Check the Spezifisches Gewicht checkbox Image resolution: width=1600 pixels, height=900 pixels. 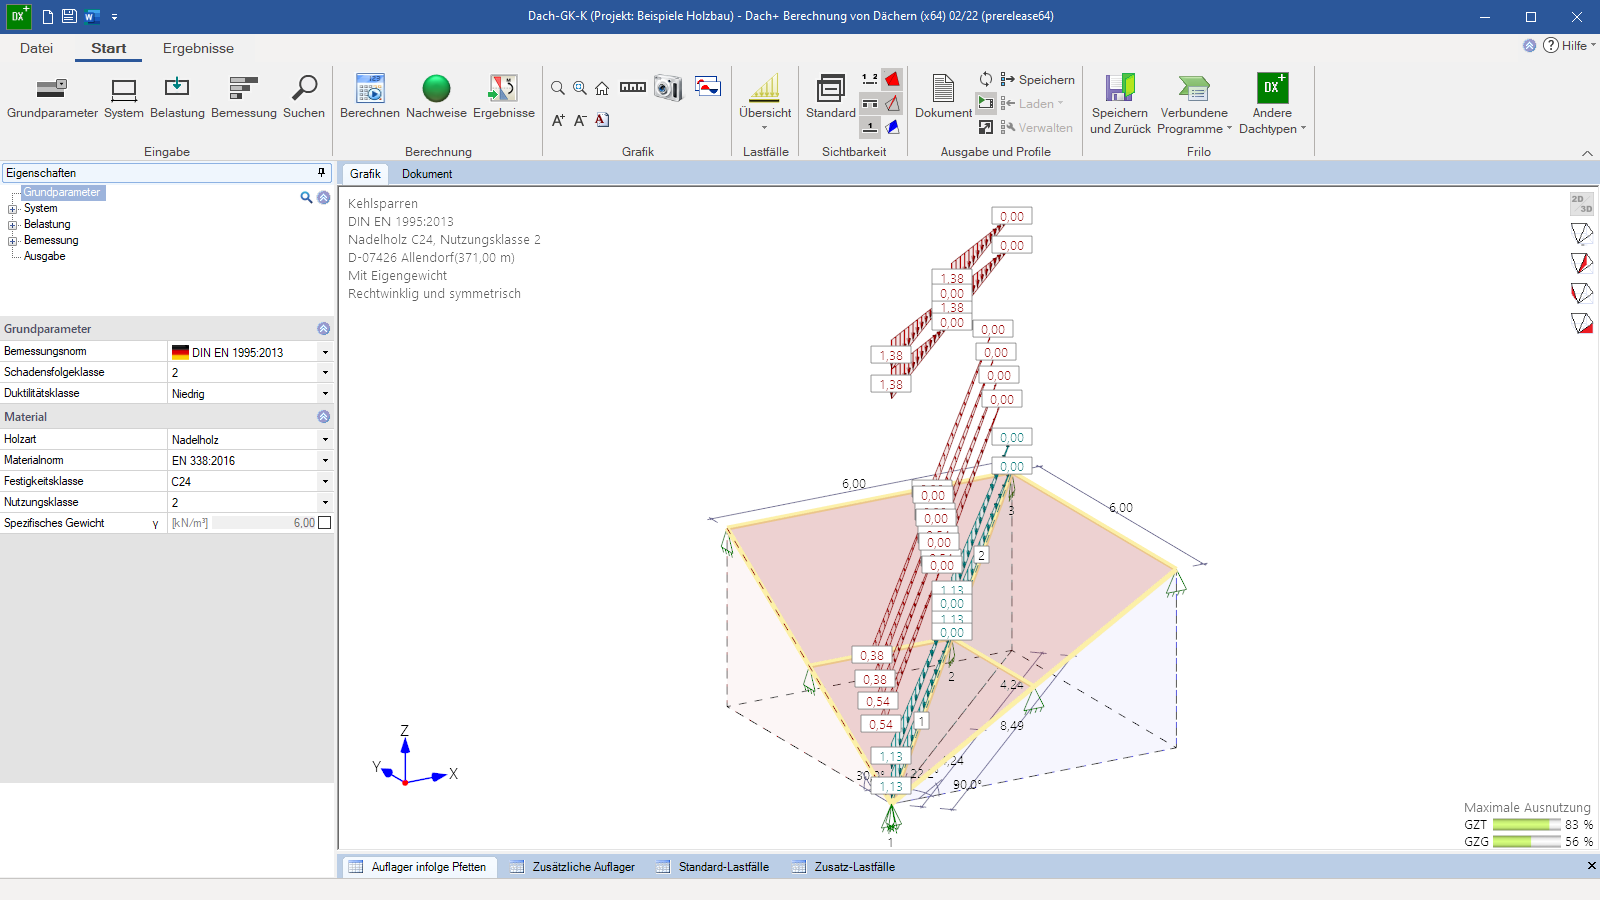pyautogui.click(x=324, y=523)
